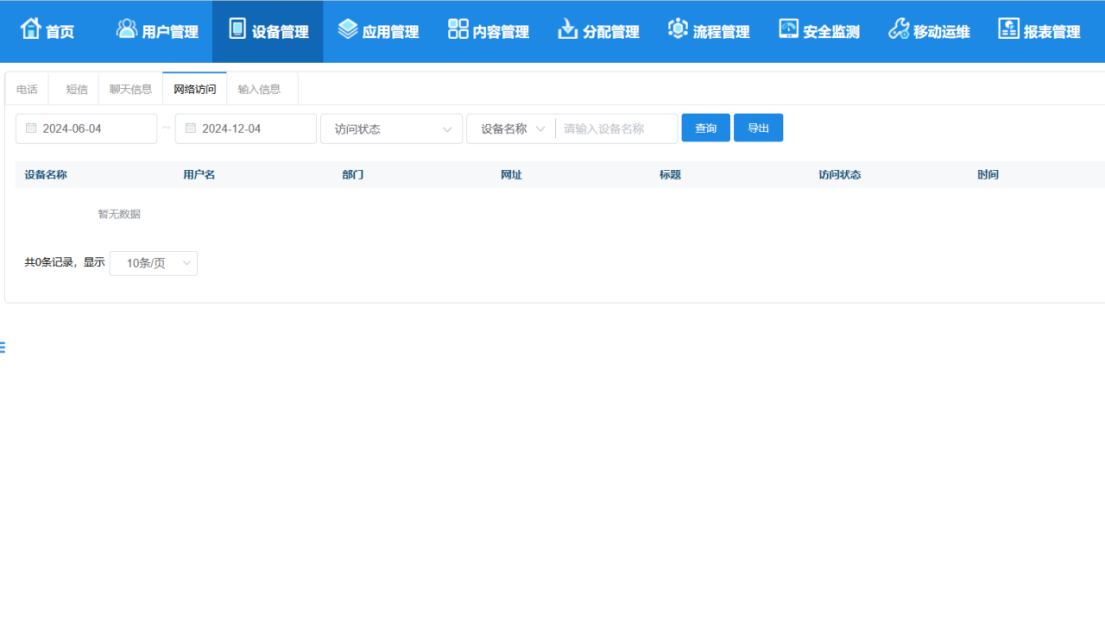Viewport: 1105px width, 634px height.
Task: Click the 暂无数据 empty table text
Action: click(119, 214)
